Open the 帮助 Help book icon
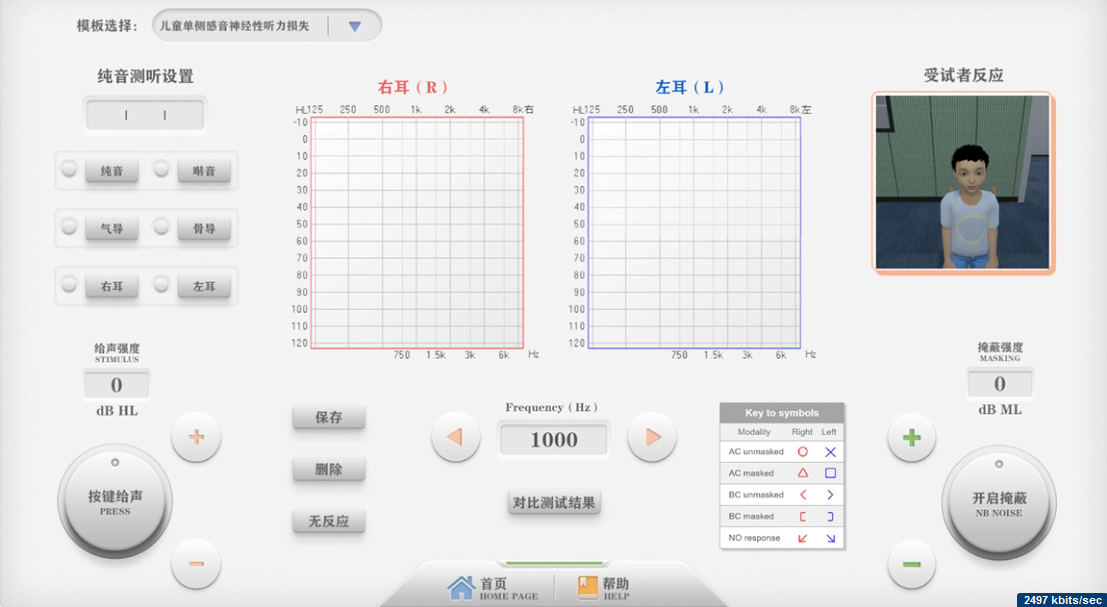The width and height of the screenshot is (1107, 607). (588, 587)
